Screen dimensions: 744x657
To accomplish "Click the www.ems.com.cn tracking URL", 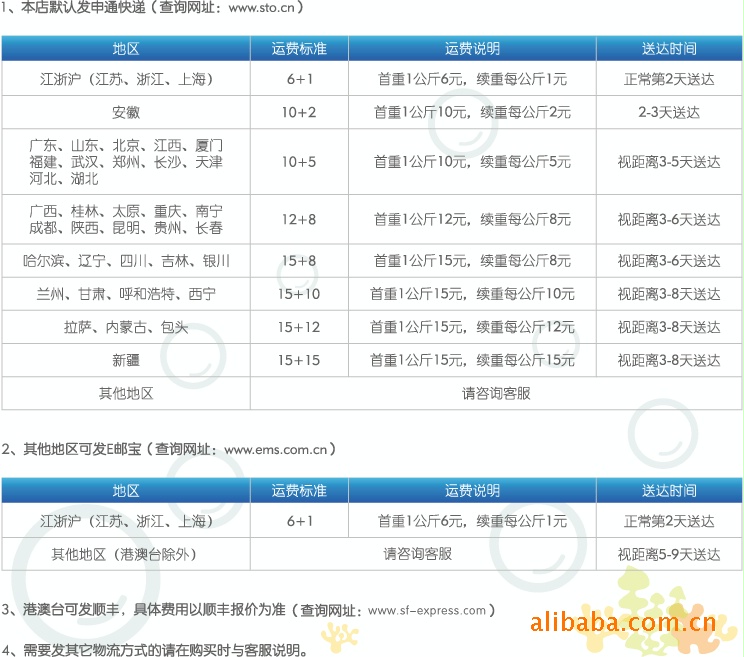I will (276, 449).
